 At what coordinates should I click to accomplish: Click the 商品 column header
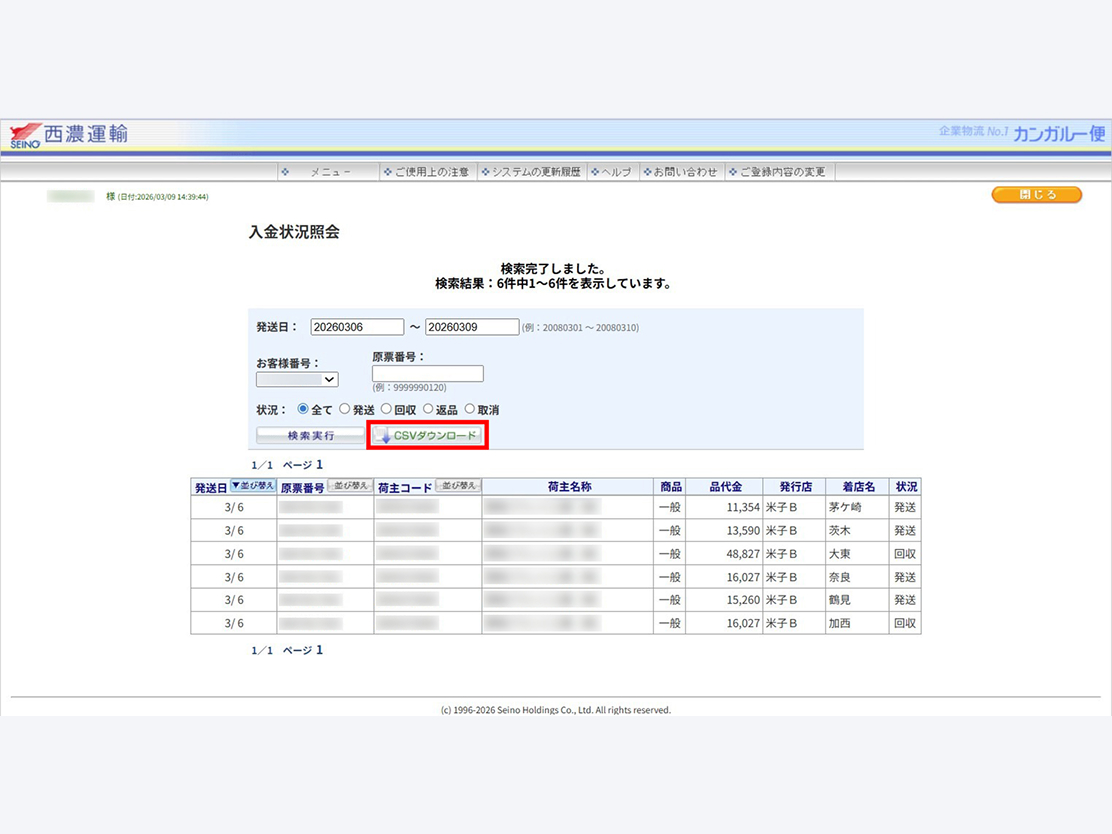point(670,486)
